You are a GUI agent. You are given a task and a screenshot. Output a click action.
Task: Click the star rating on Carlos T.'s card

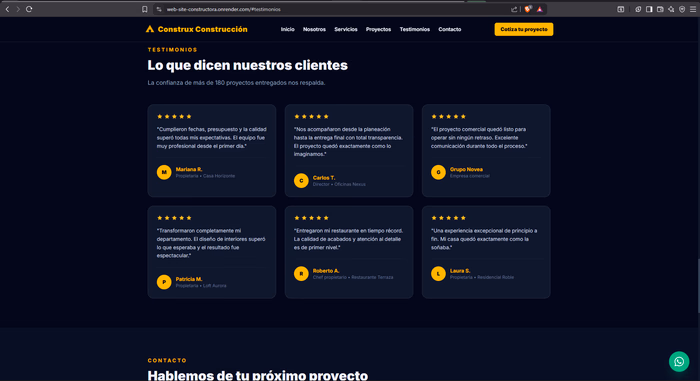pos(311,117)
